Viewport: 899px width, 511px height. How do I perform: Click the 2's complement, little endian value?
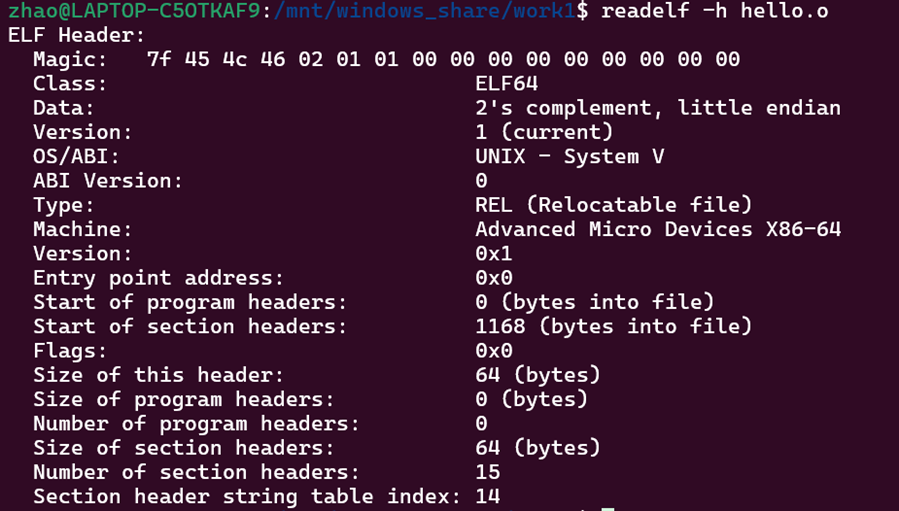pyautogui.click(x=658, y=108)
